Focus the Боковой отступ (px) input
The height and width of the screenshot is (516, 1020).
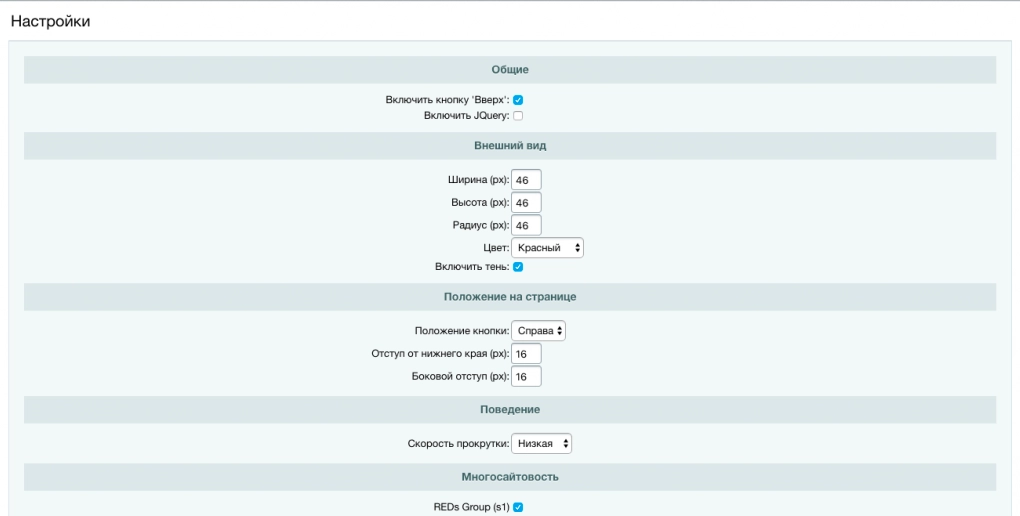click(x=526, y=376)
